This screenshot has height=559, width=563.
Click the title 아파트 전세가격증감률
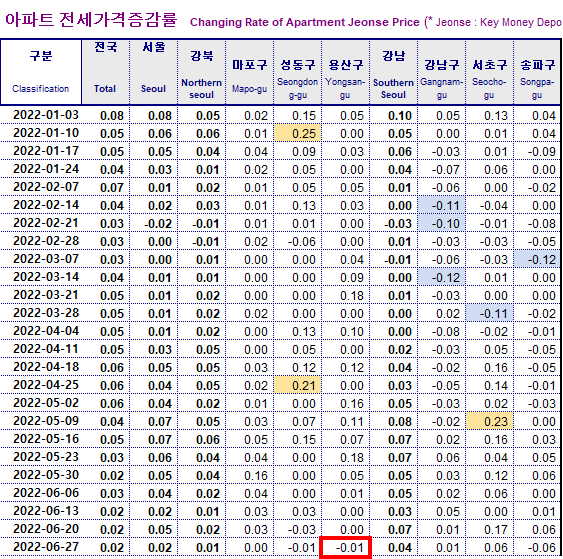91,19
